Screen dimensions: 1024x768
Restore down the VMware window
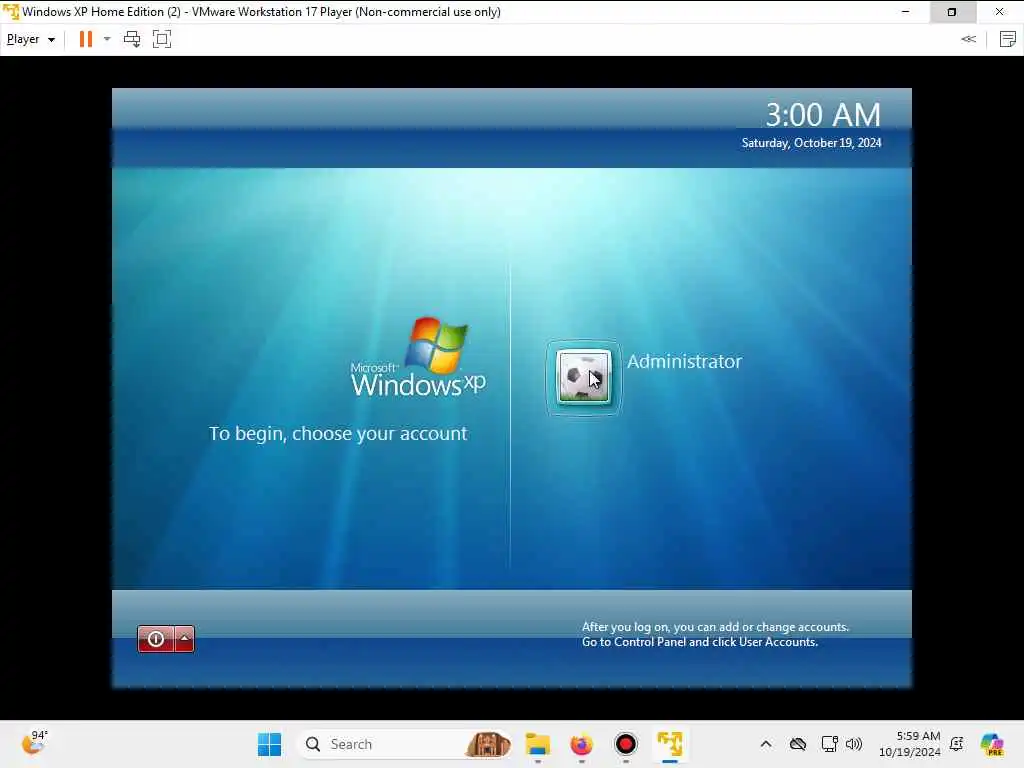(952, 12)
